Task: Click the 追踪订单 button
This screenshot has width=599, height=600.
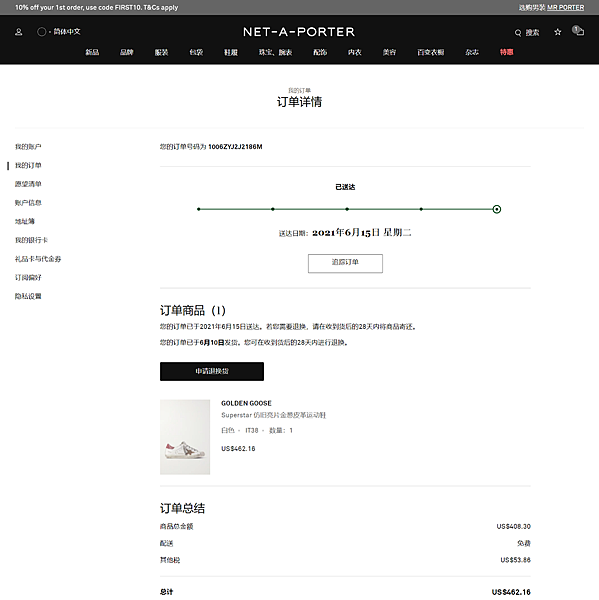Action: point(345,263)
